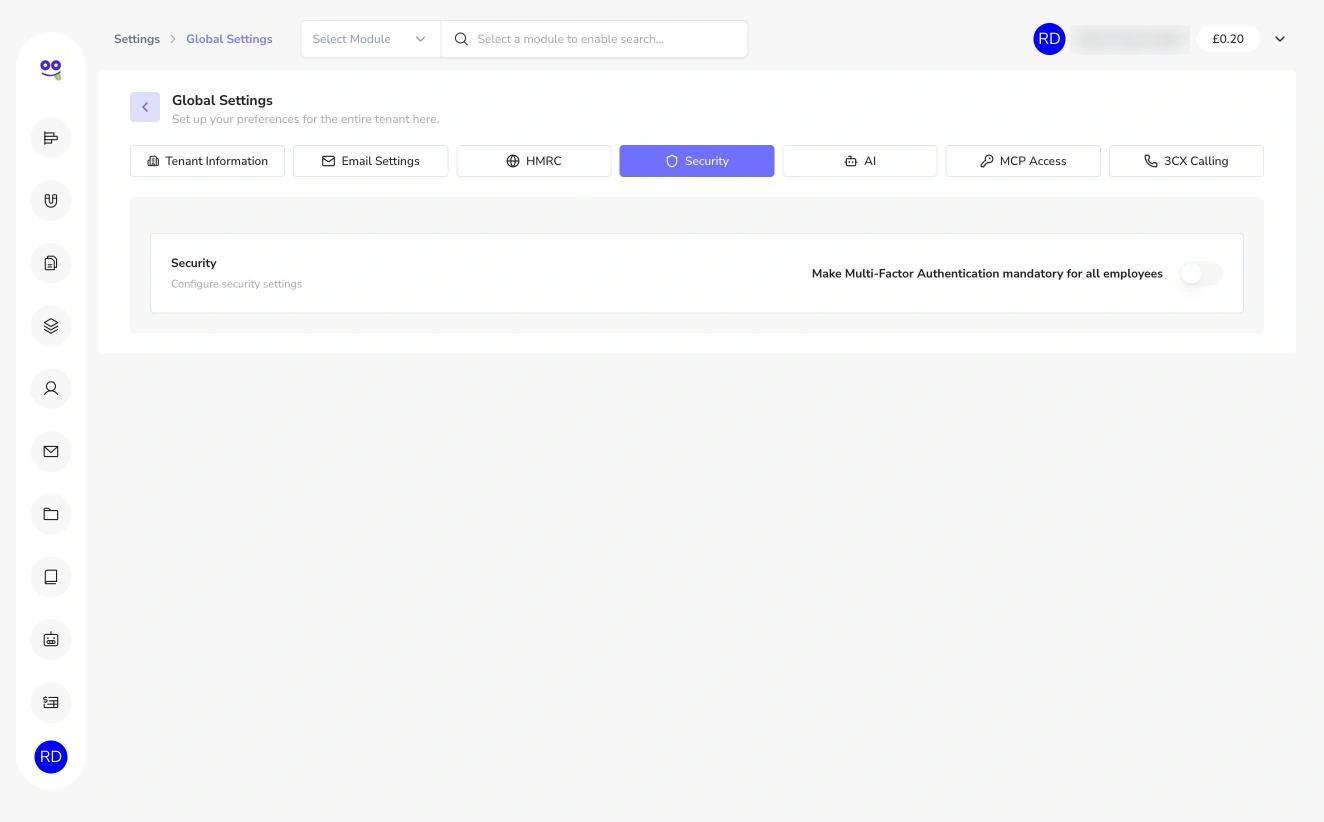Click the Global Settings breadcrumb
Viewport: 1324px width, 822px height.
point(229,39)
